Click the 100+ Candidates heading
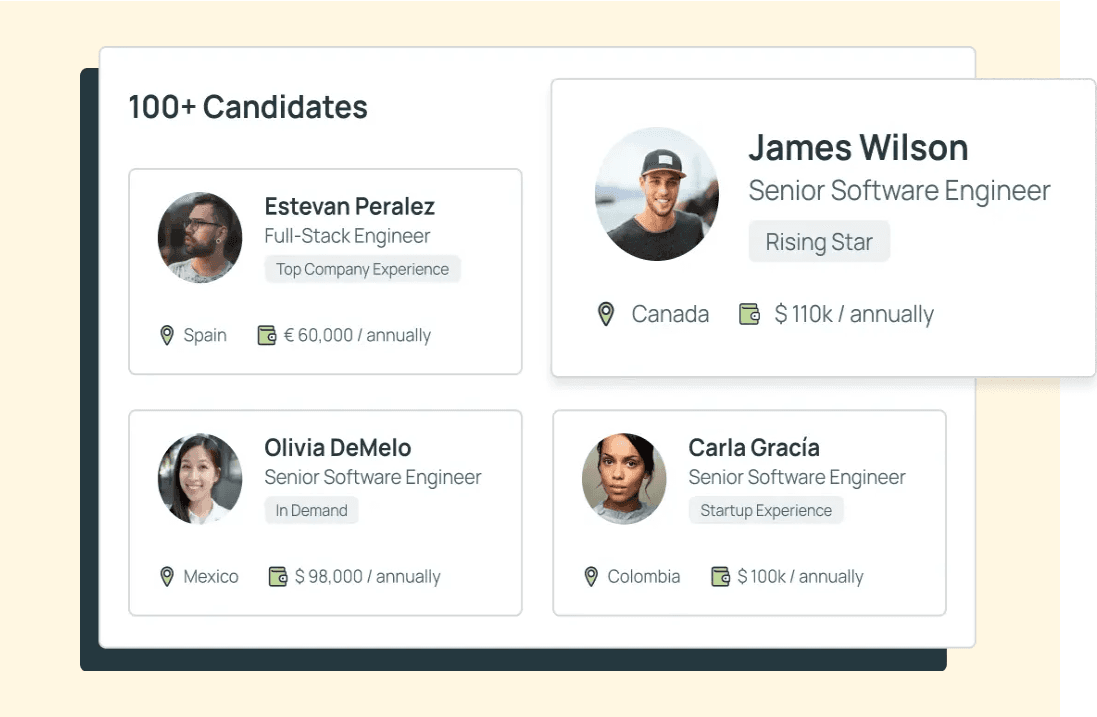This screenshot has width=1097, height=717. 248,107
